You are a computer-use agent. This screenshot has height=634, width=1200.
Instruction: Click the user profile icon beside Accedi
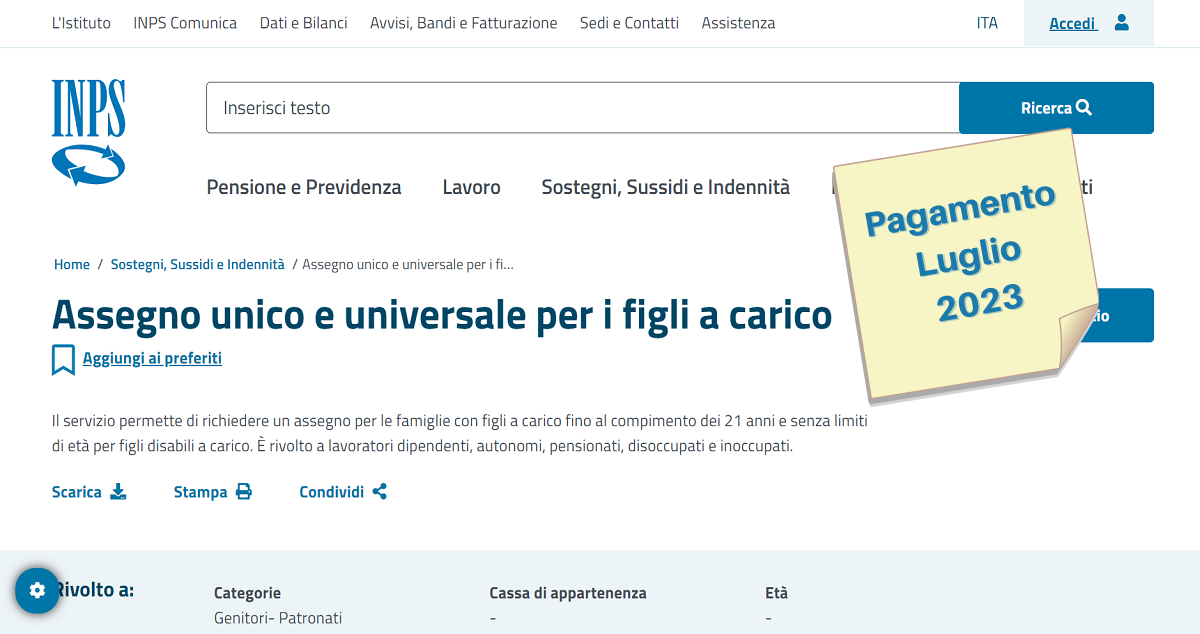[1121, 22]
